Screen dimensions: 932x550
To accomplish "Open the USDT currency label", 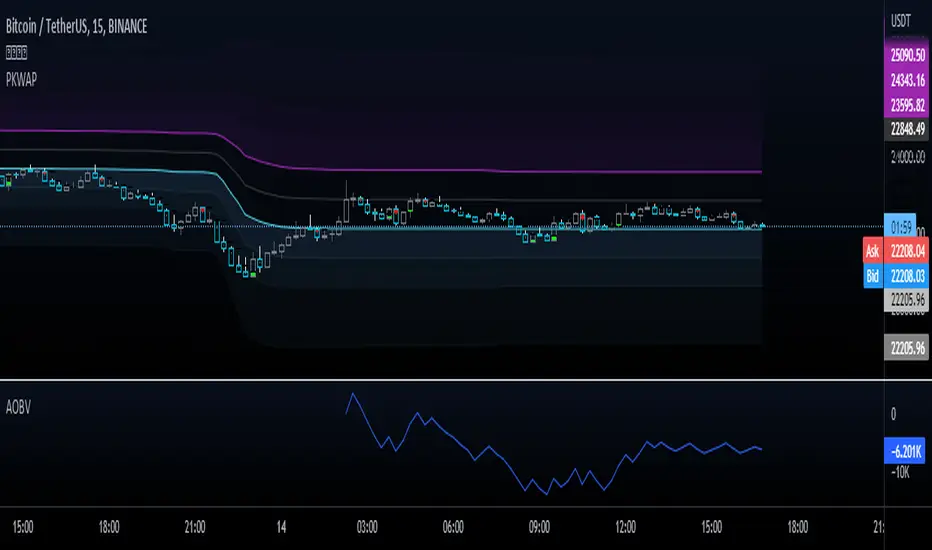I will (900, 21).
